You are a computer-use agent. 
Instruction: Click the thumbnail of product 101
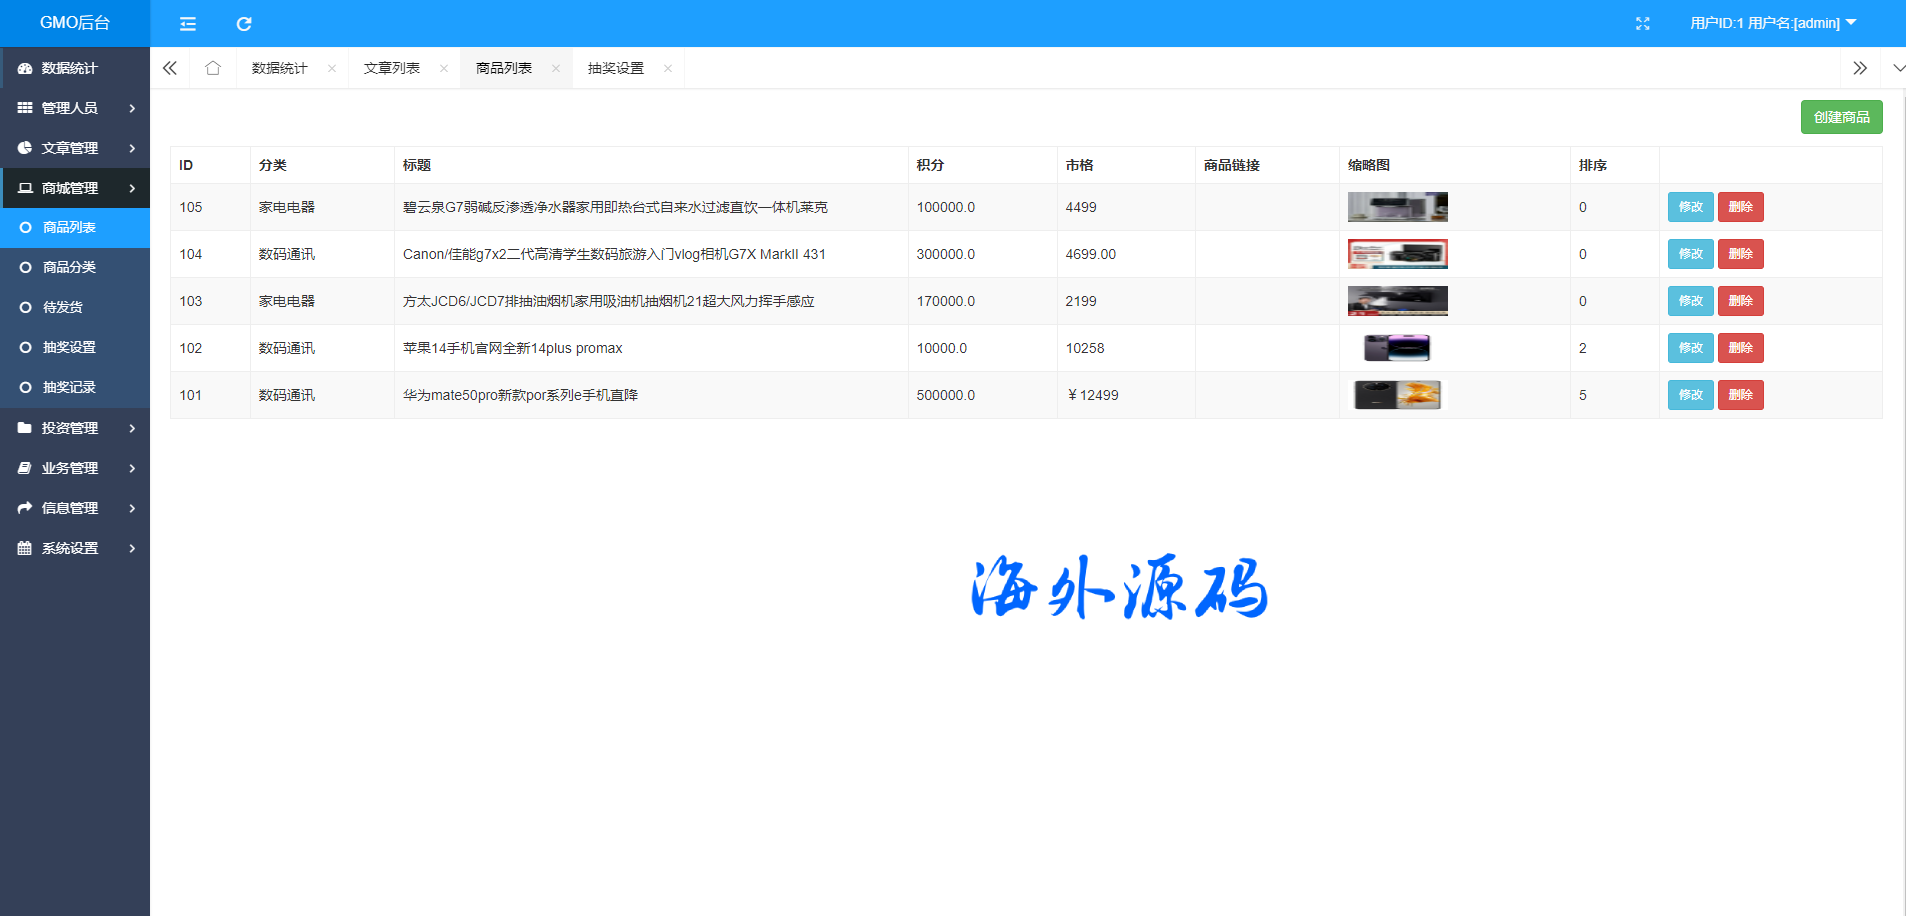click(x=1397, y=395)
